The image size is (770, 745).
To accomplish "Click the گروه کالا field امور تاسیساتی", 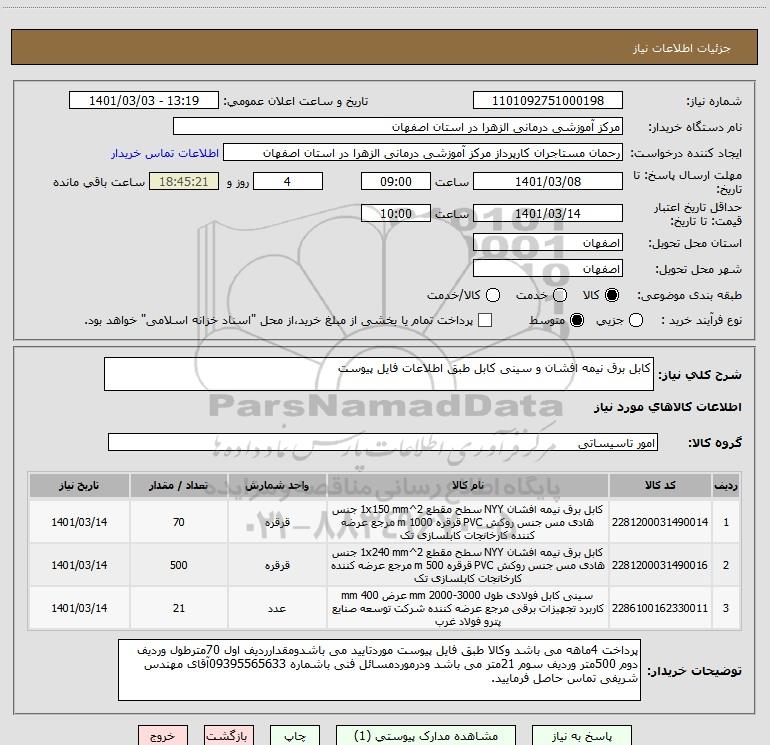I will (x=383, y=442).
